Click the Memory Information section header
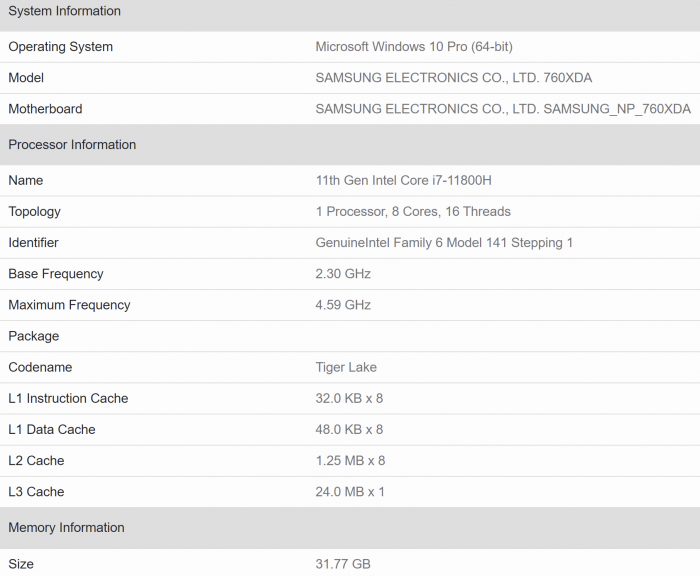Viewport: 700px width, 576px height. pyautogui.click(x=66, y=528)
